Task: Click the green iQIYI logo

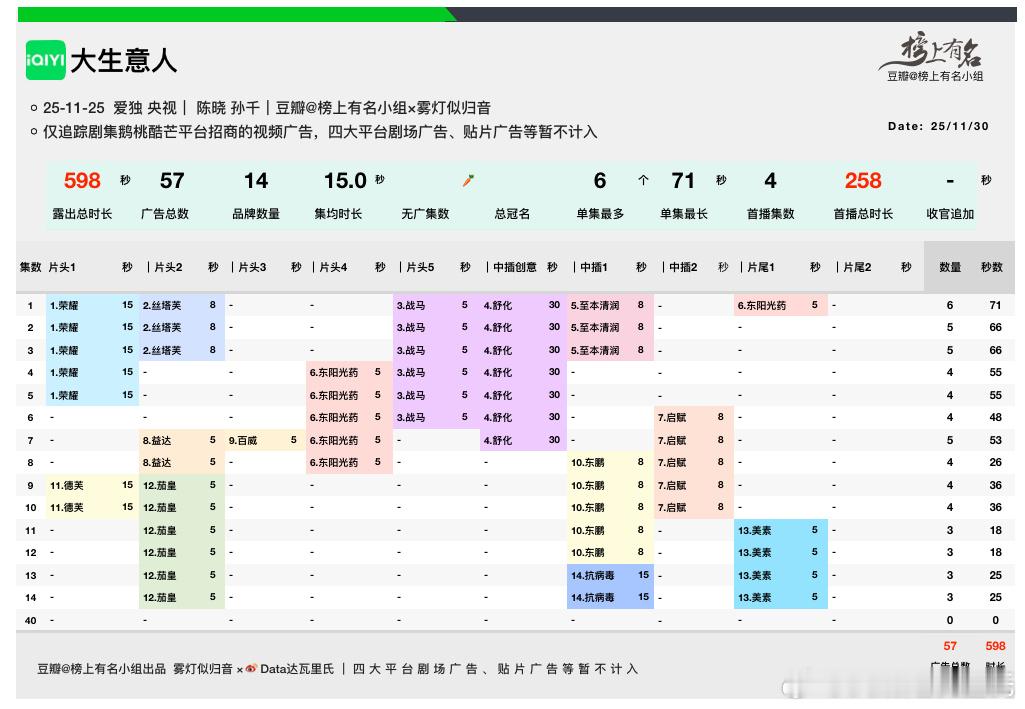Action: tap(46, 60)
